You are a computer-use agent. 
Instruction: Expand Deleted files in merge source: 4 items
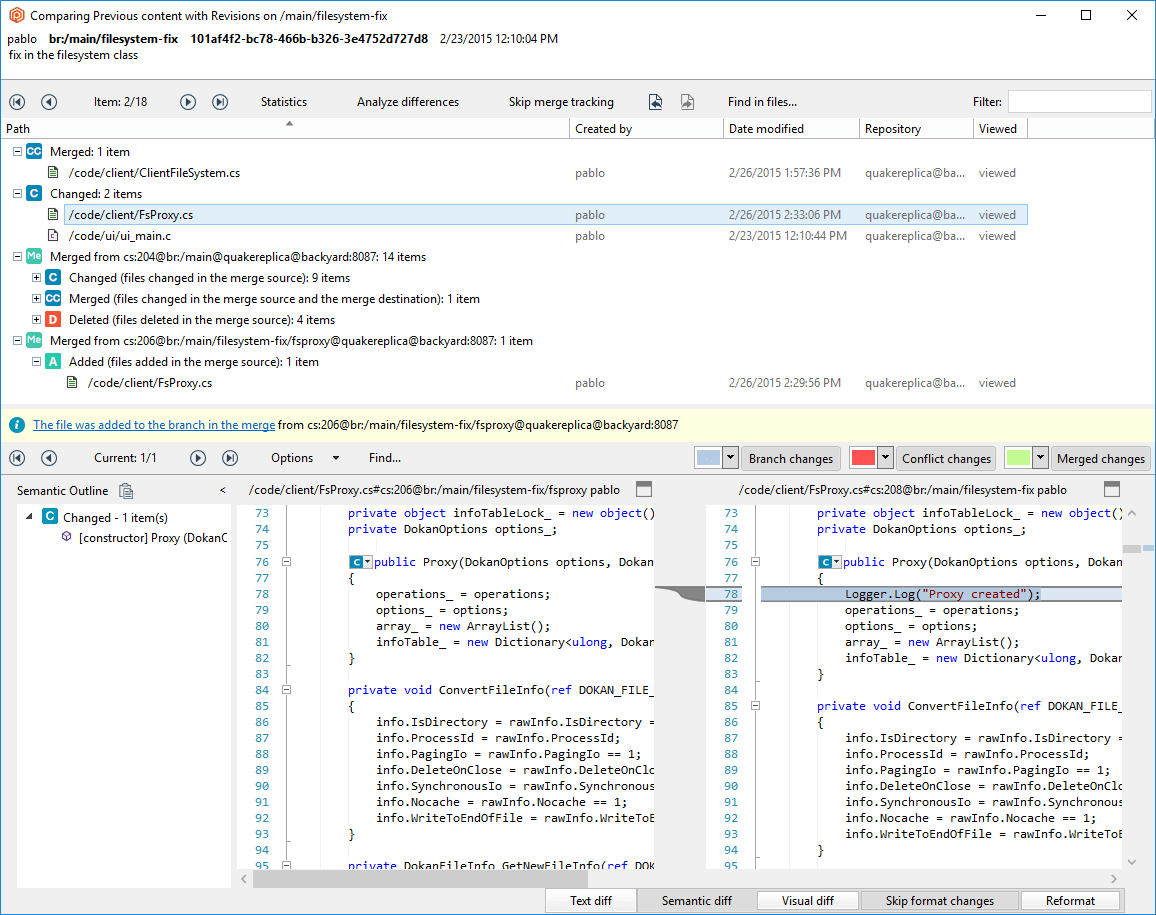pyautogui.click(x=36, y=319)
